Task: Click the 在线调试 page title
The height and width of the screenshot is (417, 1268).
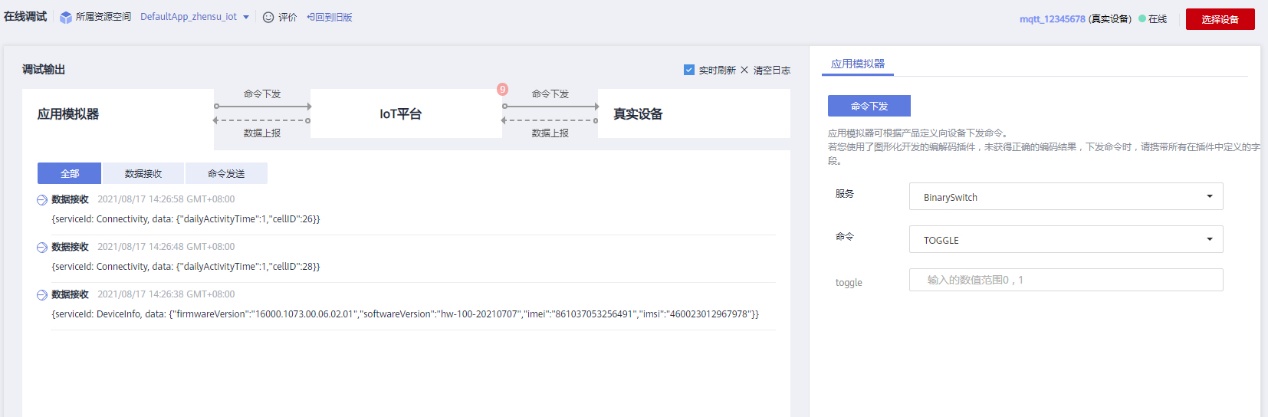Action: pos(25,18)
